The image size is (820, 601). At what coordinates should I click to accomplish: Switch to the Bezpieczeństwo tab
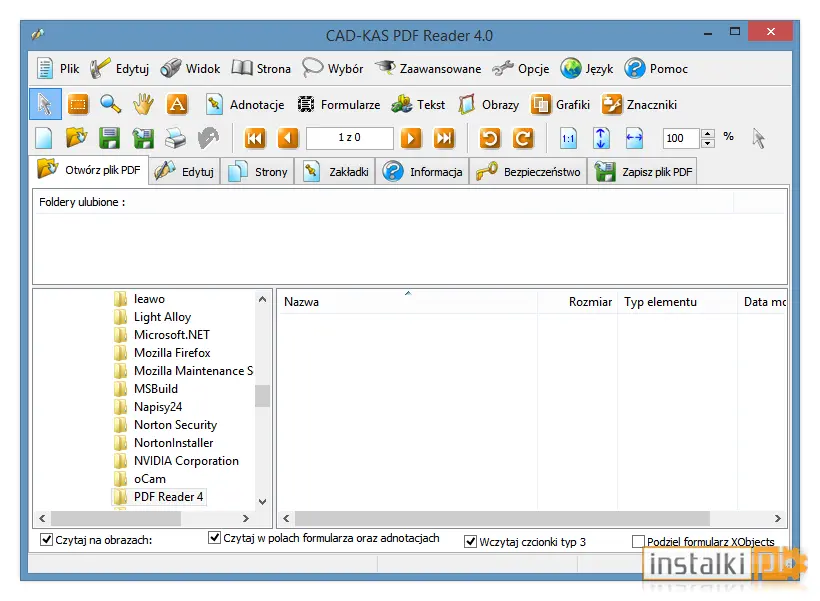click(x=528, y=172)
